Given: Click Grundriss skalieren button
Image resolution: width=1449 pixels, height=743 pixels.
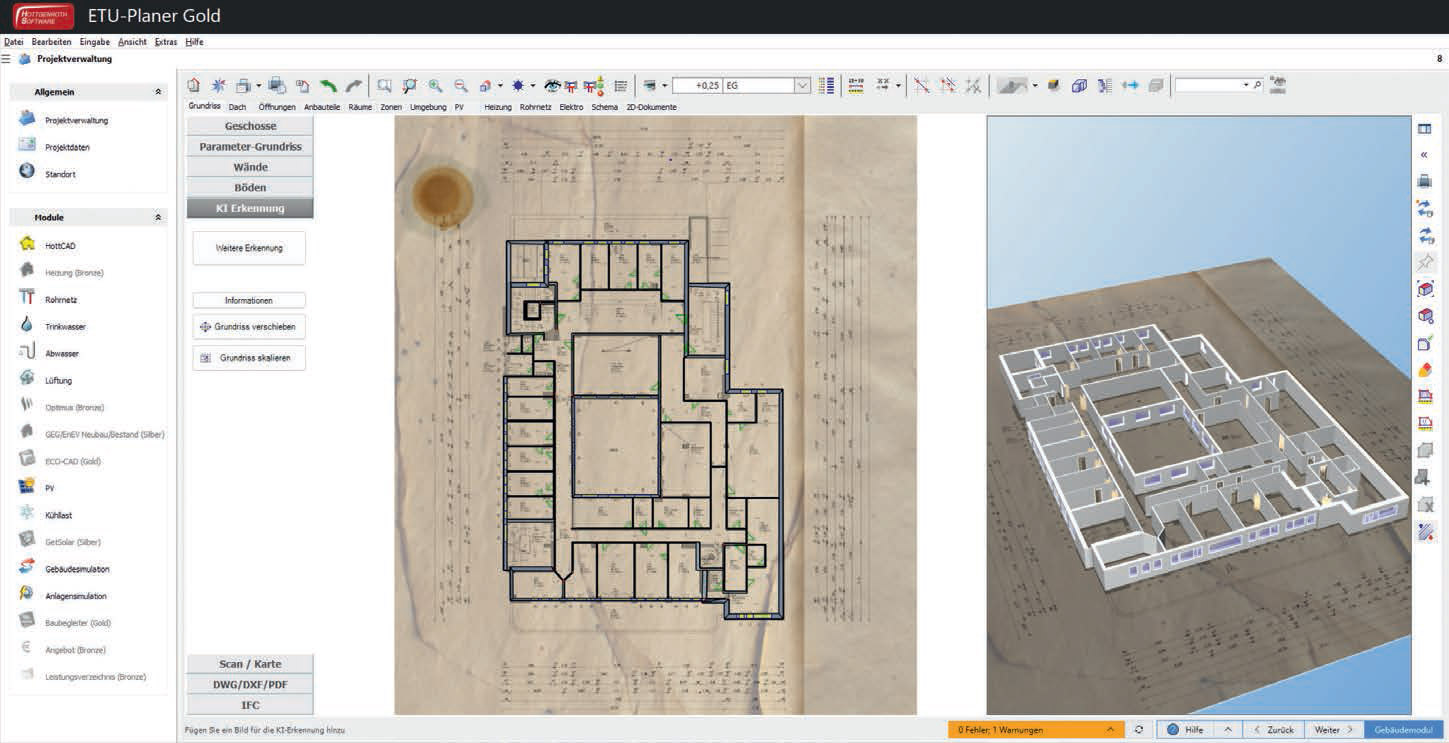Looking at the screenshot, I should coord(249,358).
